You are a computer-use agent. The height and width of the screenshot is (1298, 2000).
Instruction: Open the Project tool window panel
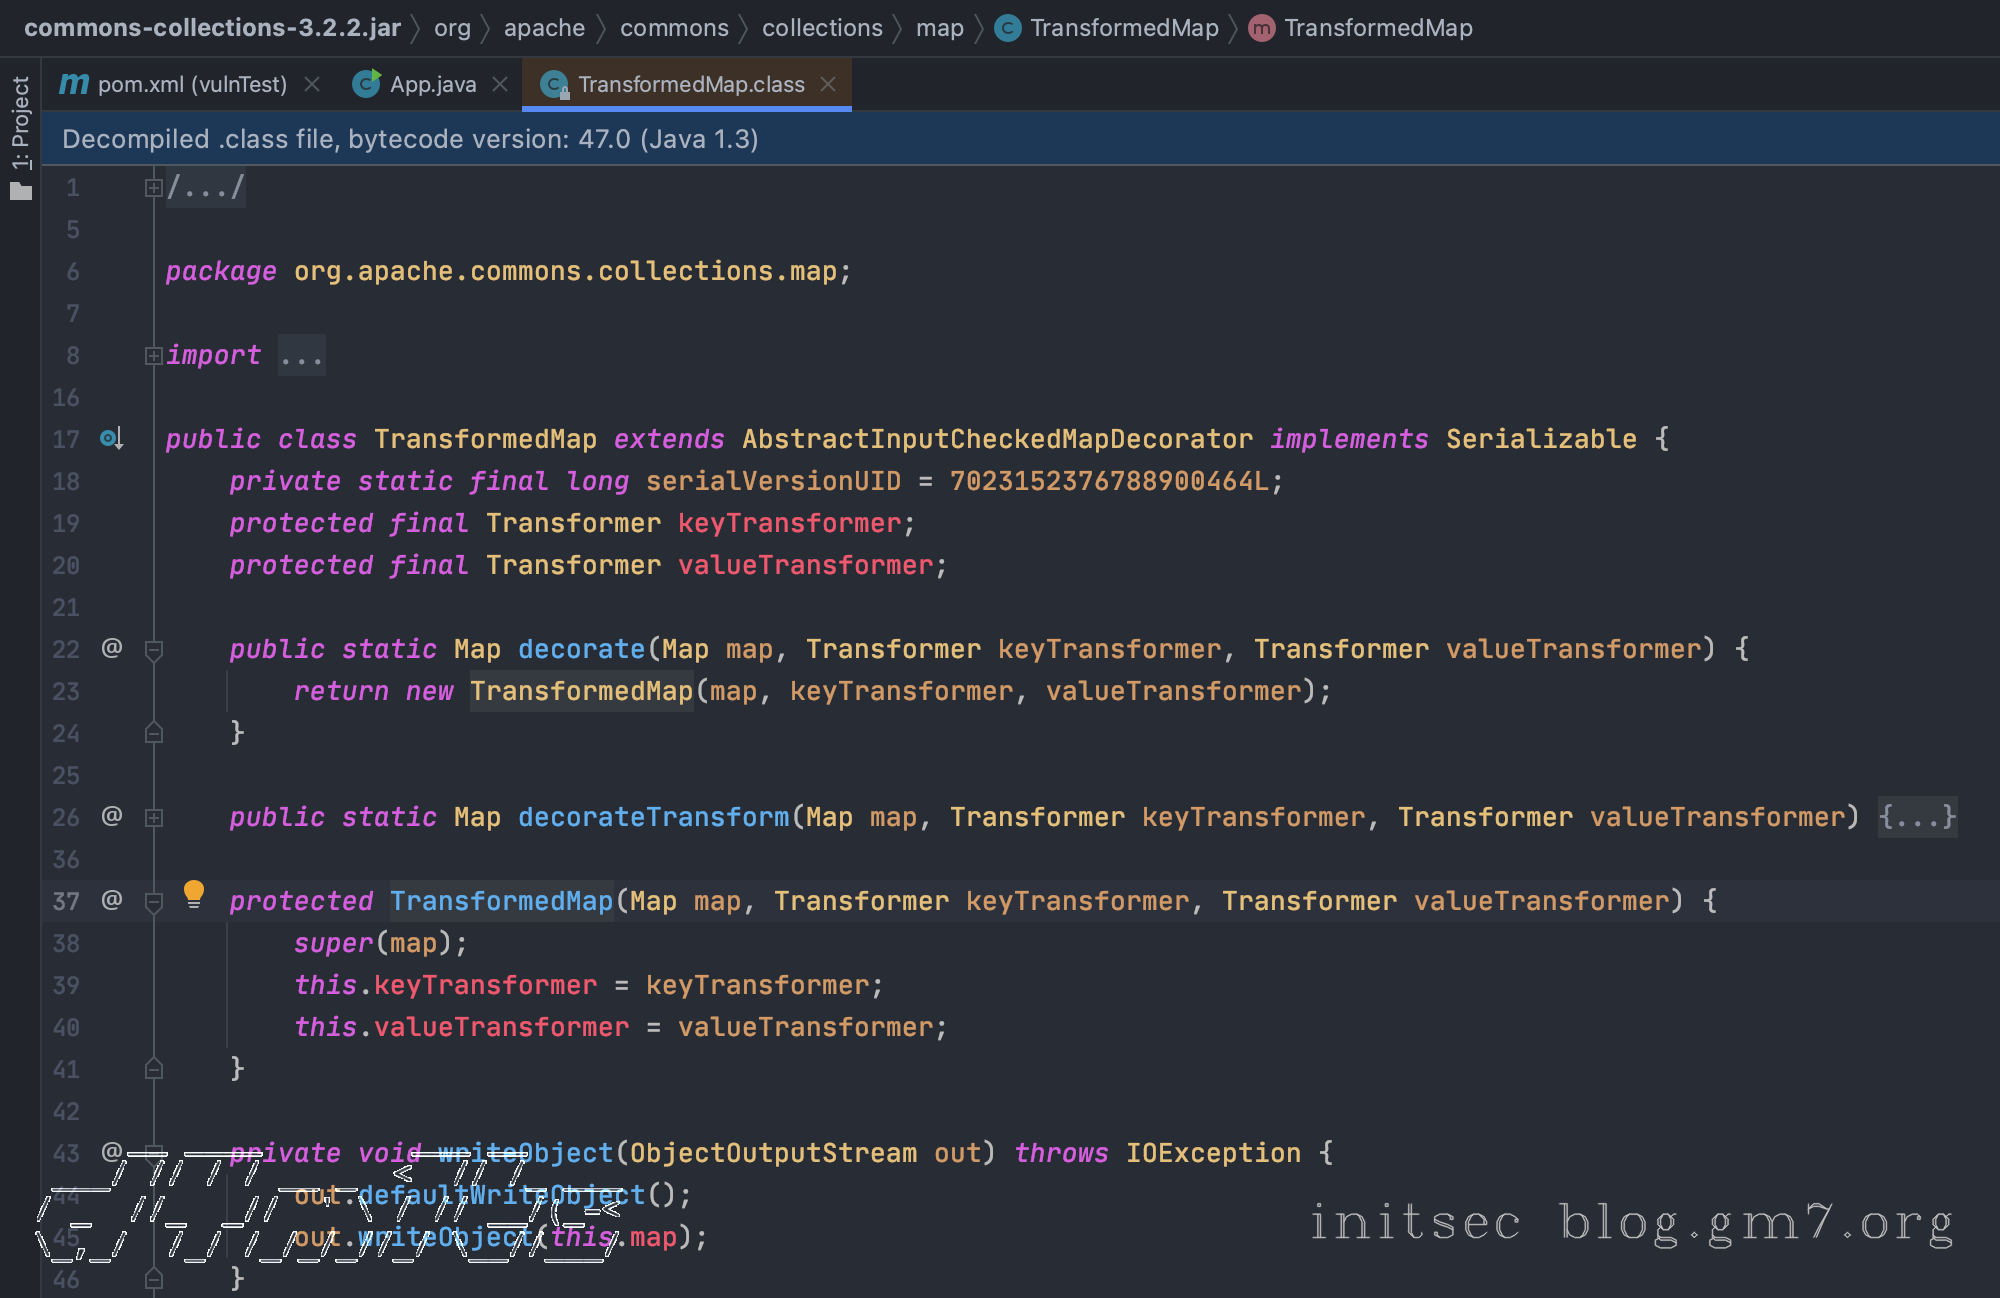tap(21, 122)
